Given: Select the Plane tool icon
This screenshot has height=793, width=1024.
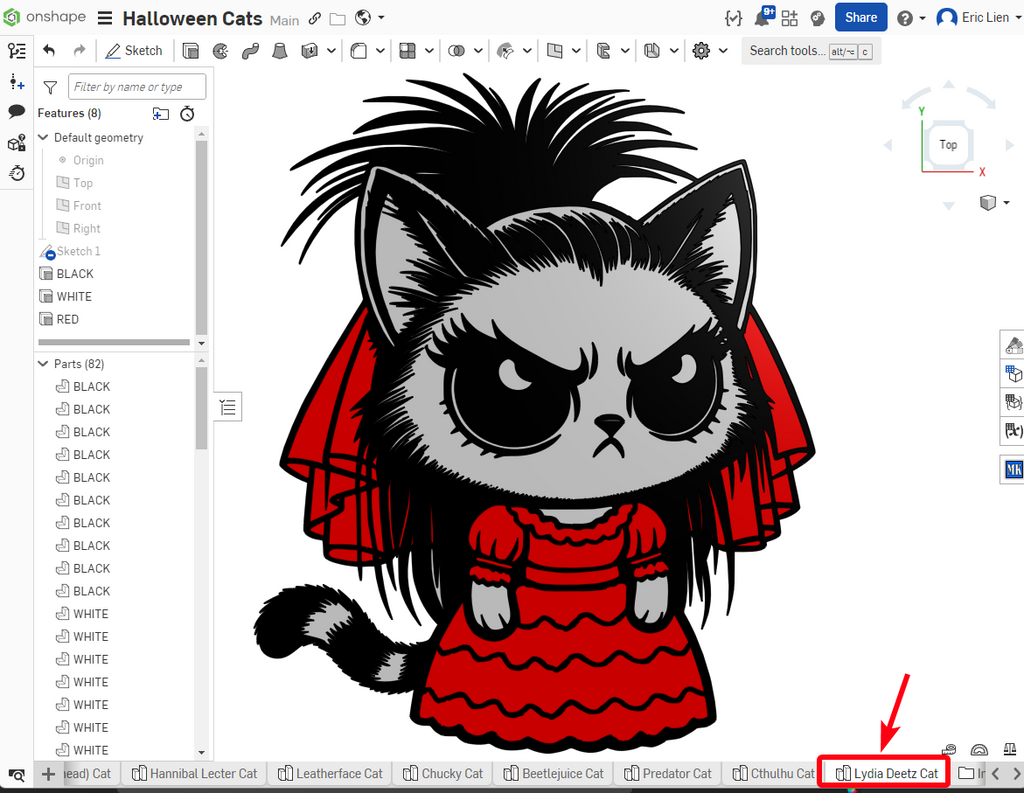Looking at the screenshot, I should pos(554,50).
